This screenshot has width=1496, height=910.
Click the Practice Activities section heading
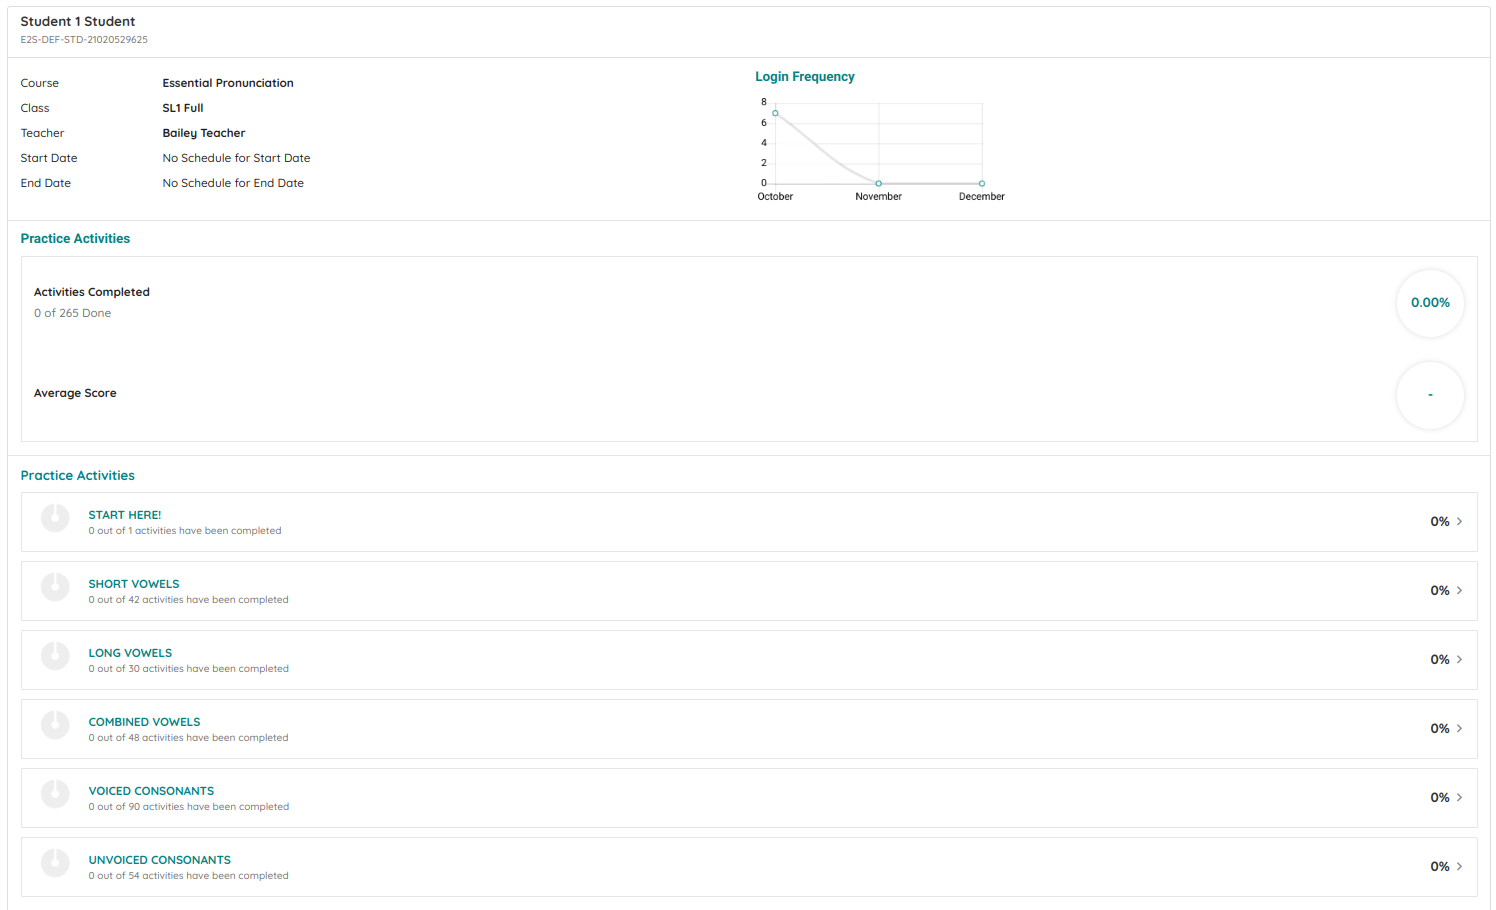(75, 238)
